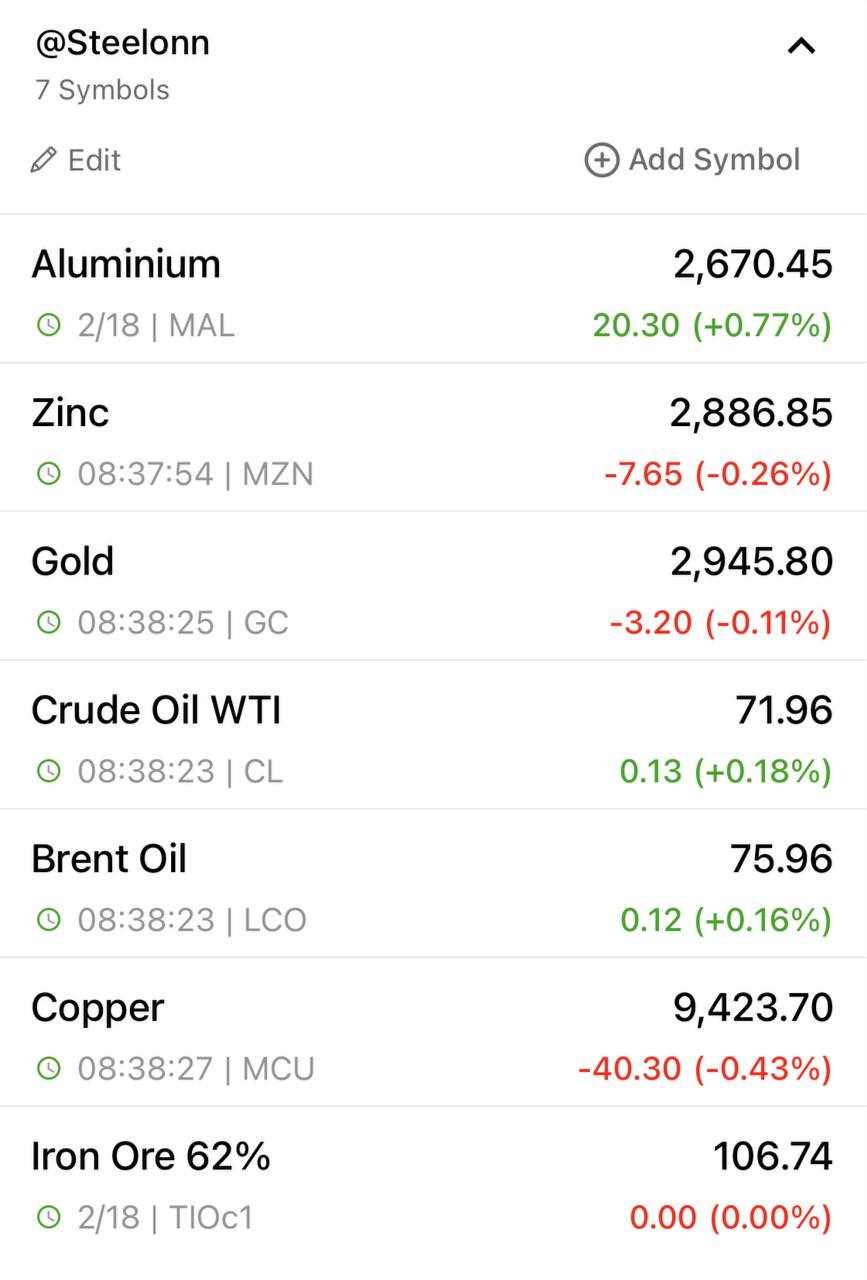Click the clock icon next to Zinc timestamp
Viewport: 867px width, 1280px height.
(48, 473)
